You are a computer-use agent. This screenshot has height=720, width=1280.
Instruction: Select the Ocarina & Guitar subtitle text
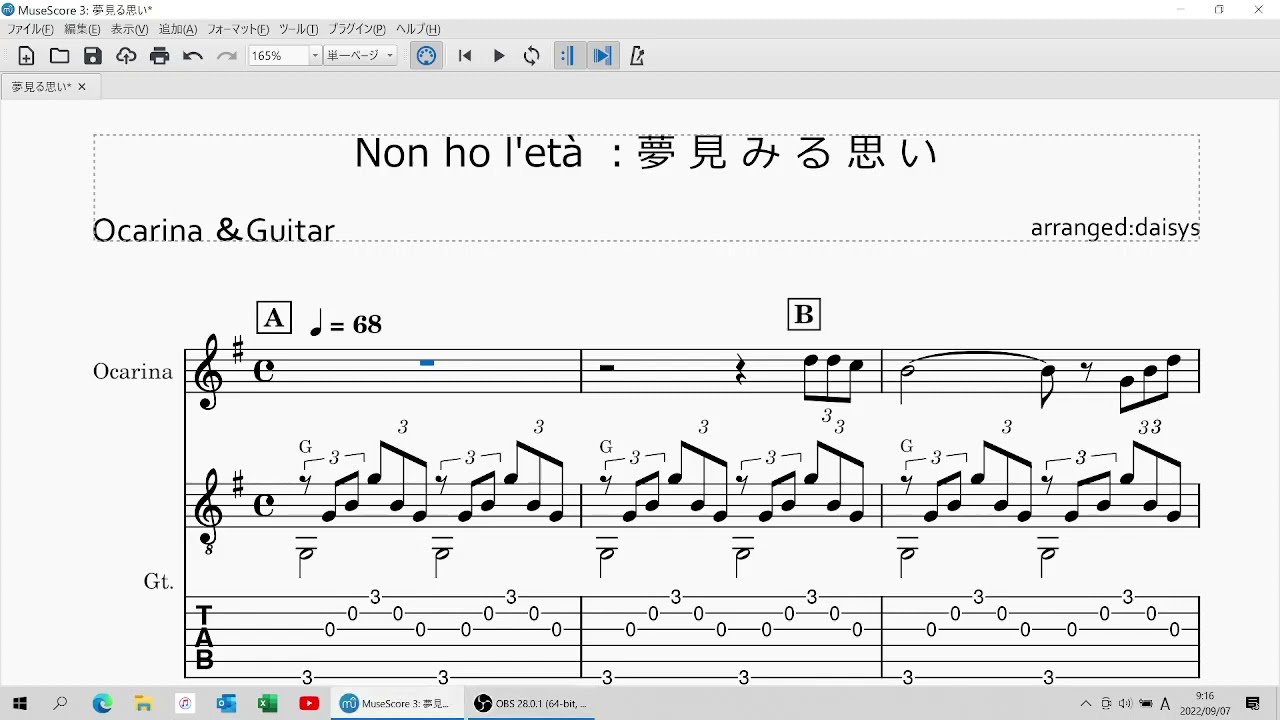pyautogui.click(x=214, y=230)
